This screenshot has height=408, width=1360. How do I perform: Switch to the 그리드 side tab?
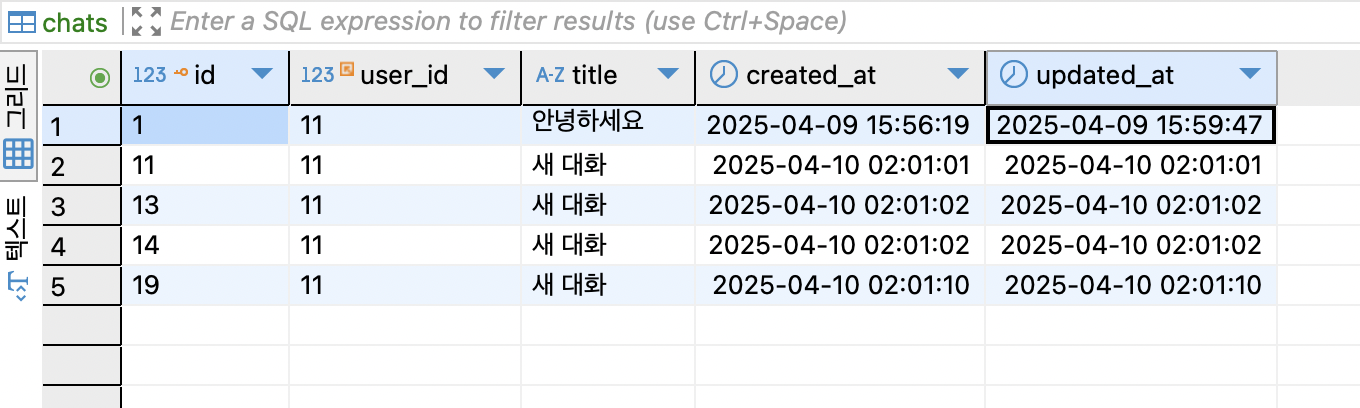[x=20, y=117]
